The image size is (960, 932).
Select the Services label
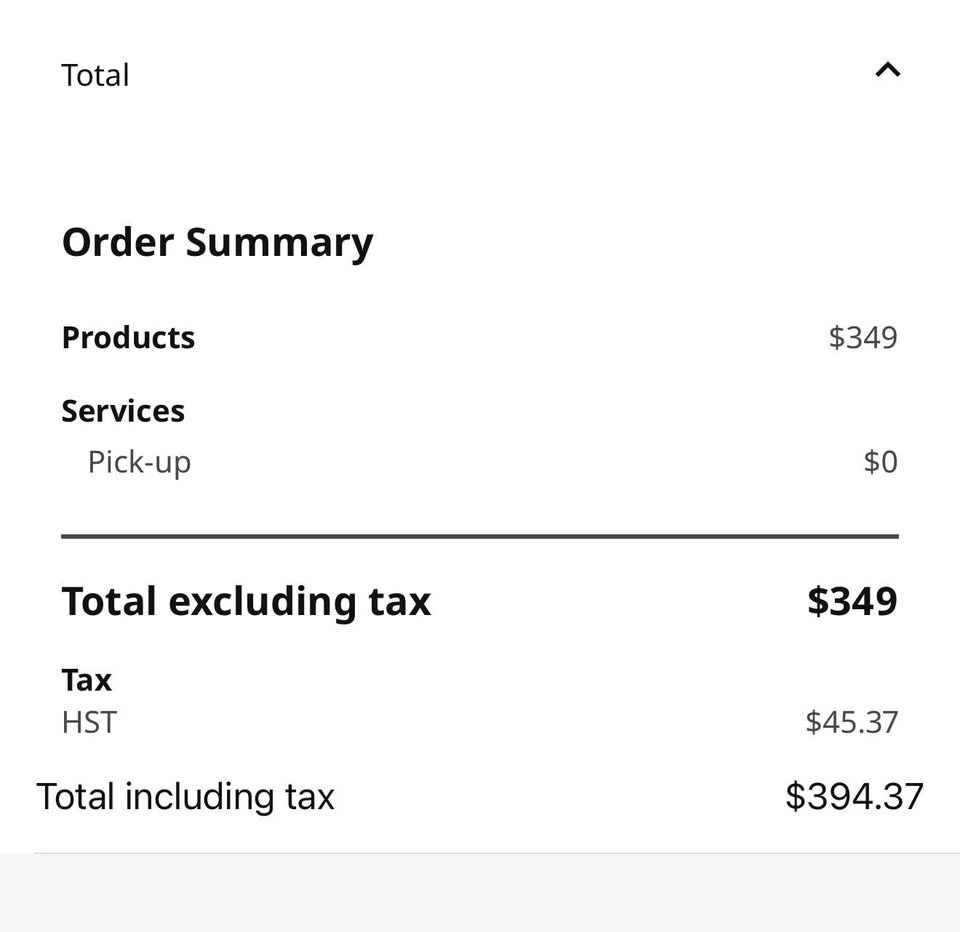(123, 411)
